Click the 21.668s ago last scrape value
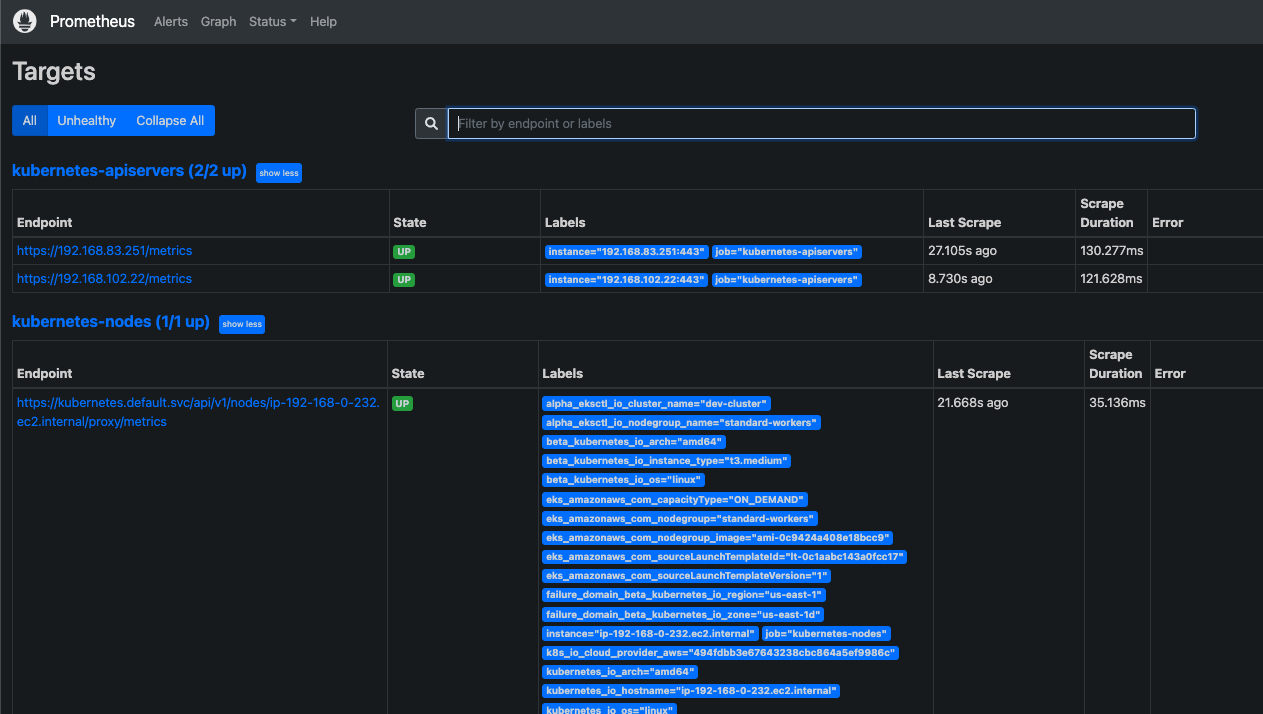This screenshot has height=714, width=1263. click(972, 402)
